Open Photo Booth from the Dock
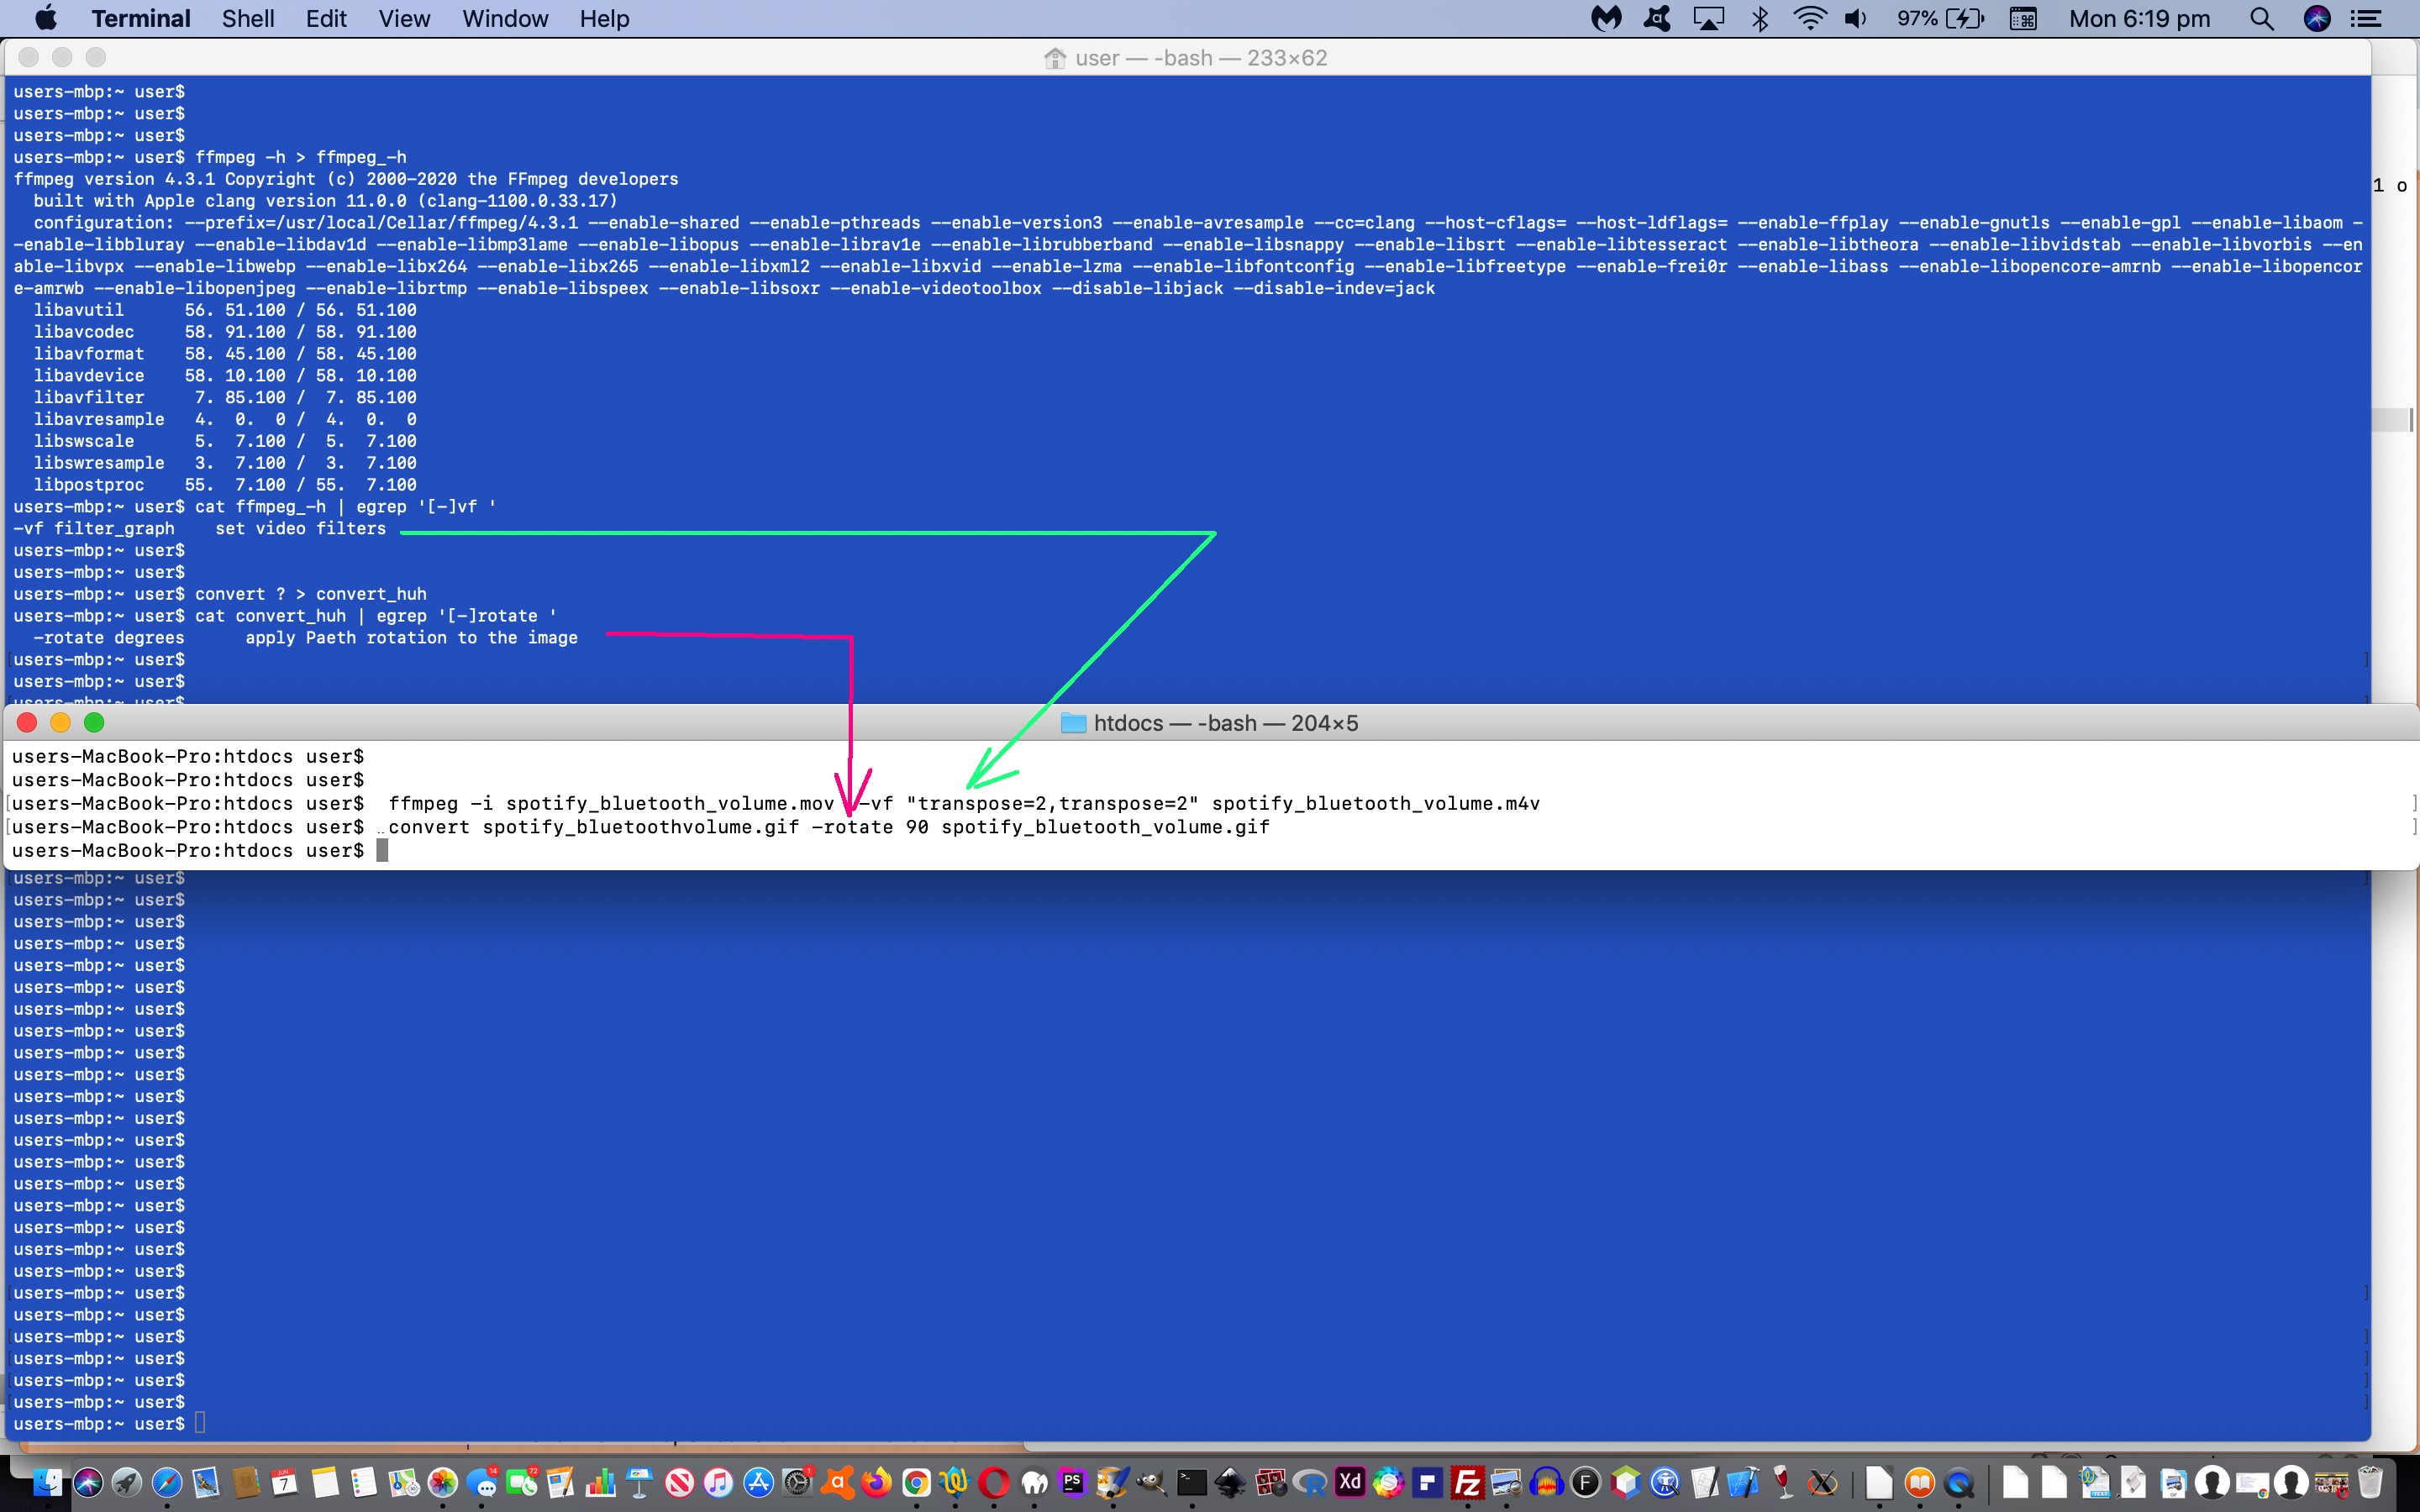Screen dimensions: 2420x1512 [1271, 1482]
